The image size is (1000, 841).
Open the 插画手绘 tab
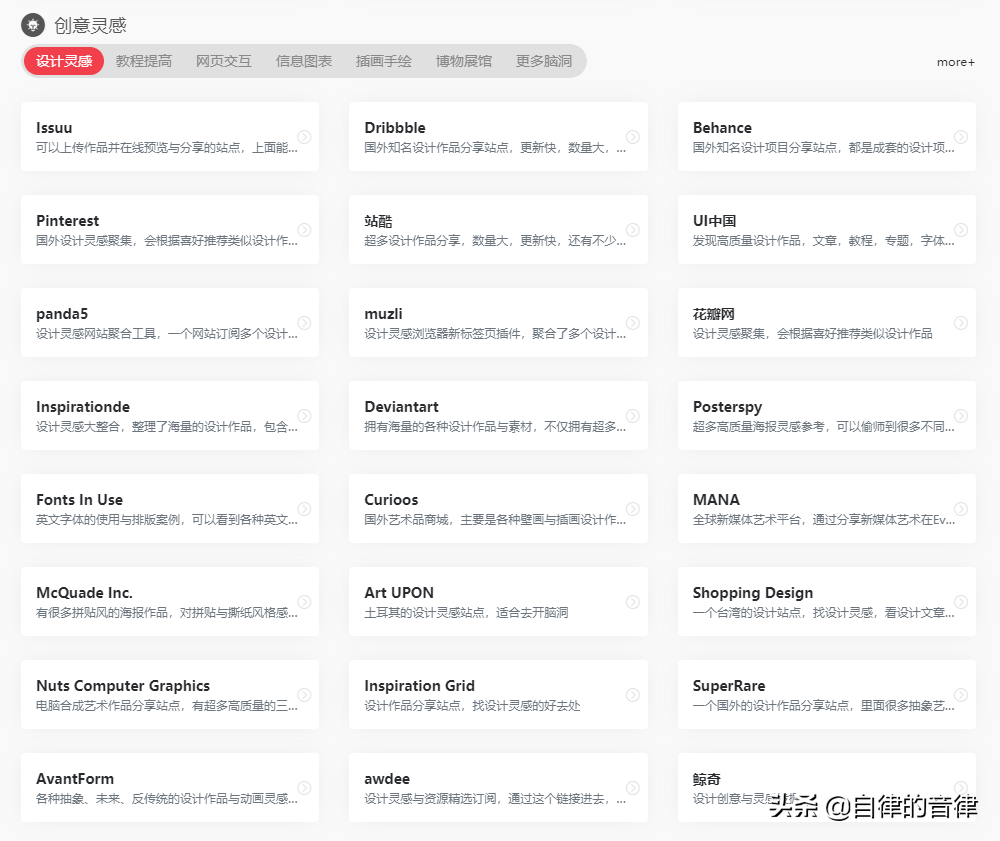point(384,61)
